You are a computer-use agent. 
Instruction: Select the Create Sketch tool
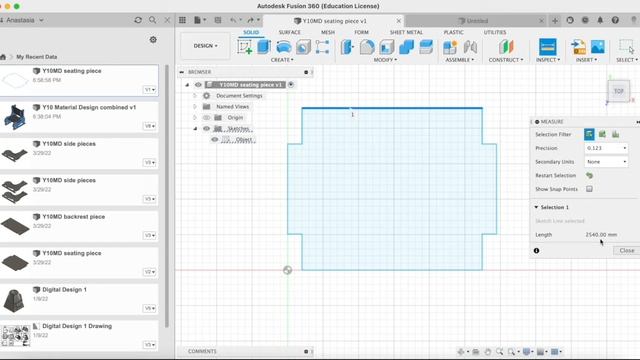click(x=244, y=47)
